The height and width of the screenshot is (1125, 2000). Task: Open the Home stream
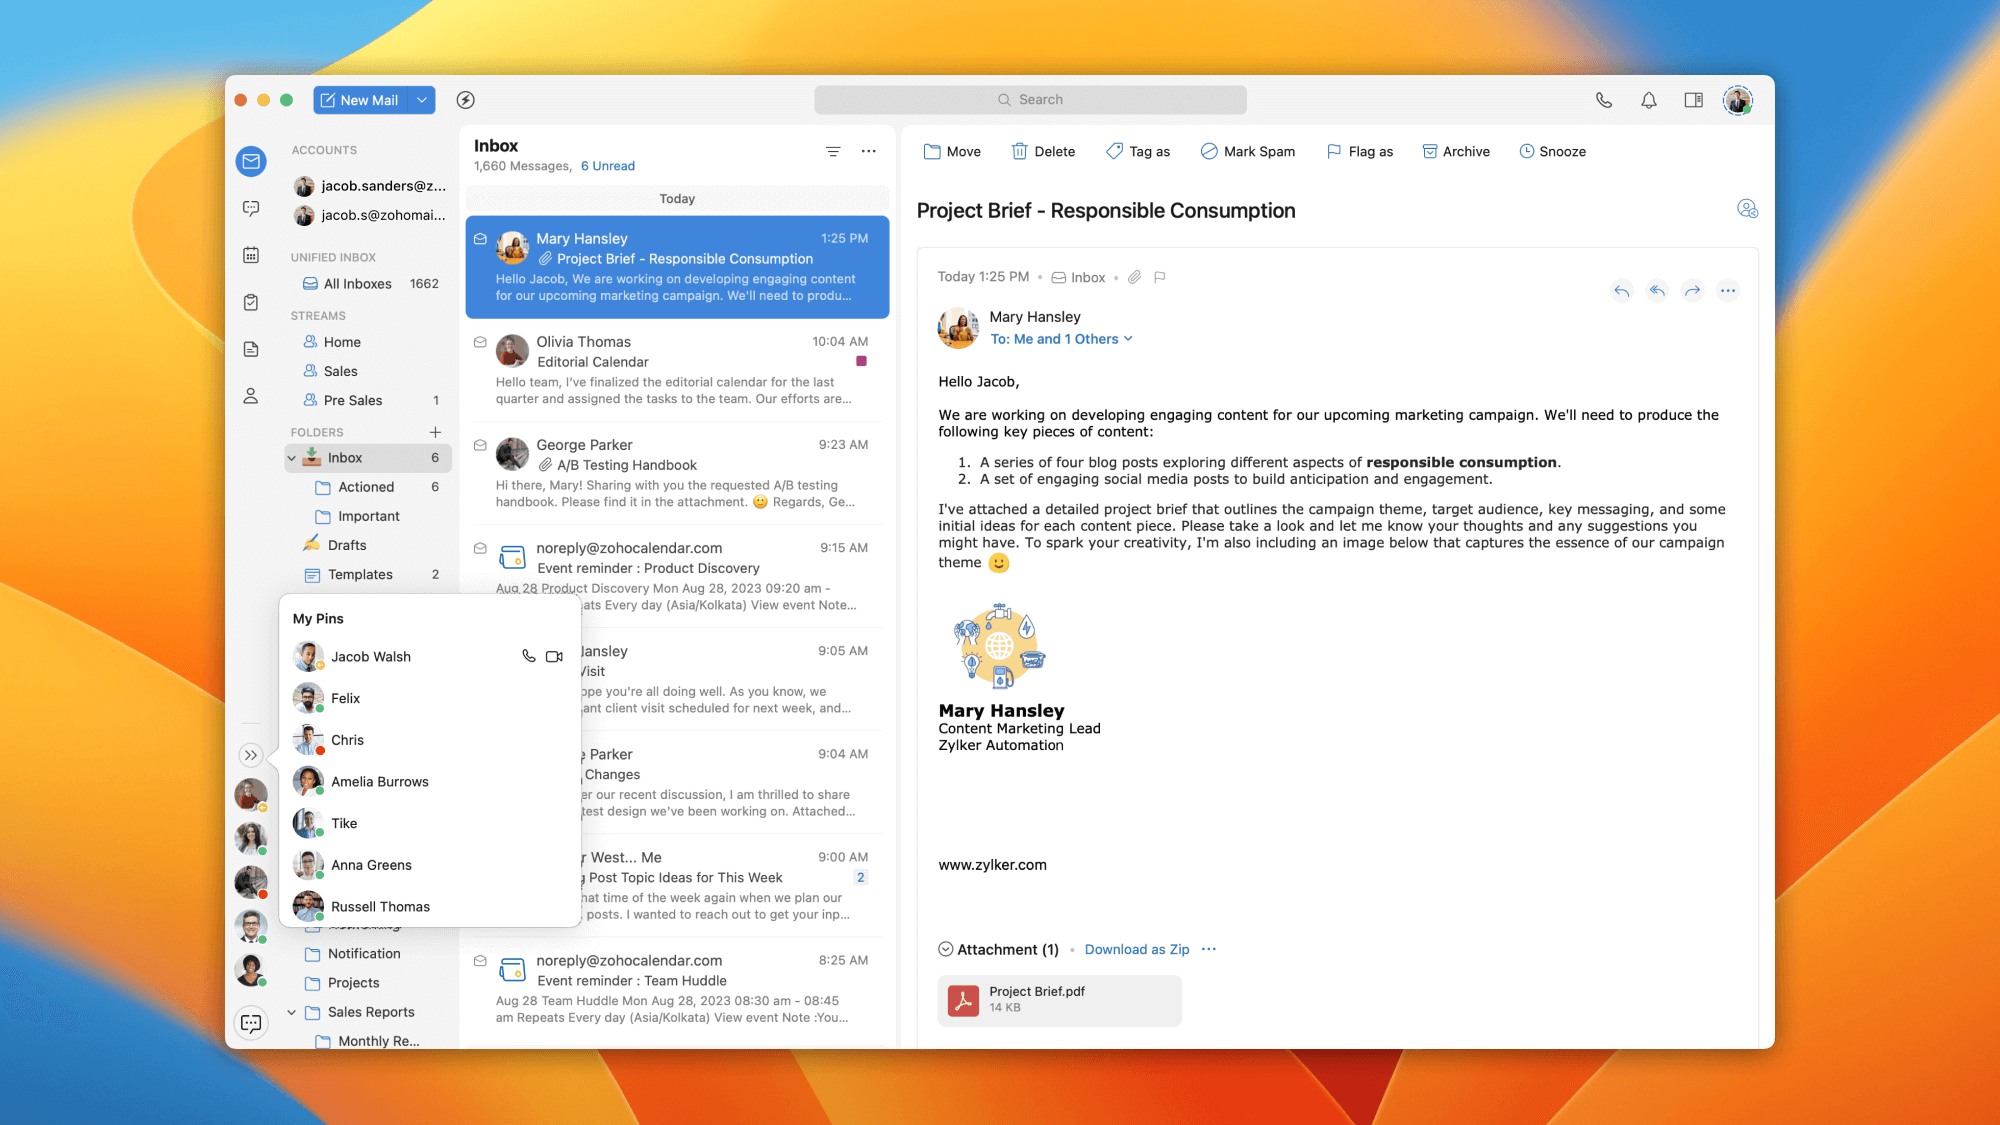click(332, 342)
